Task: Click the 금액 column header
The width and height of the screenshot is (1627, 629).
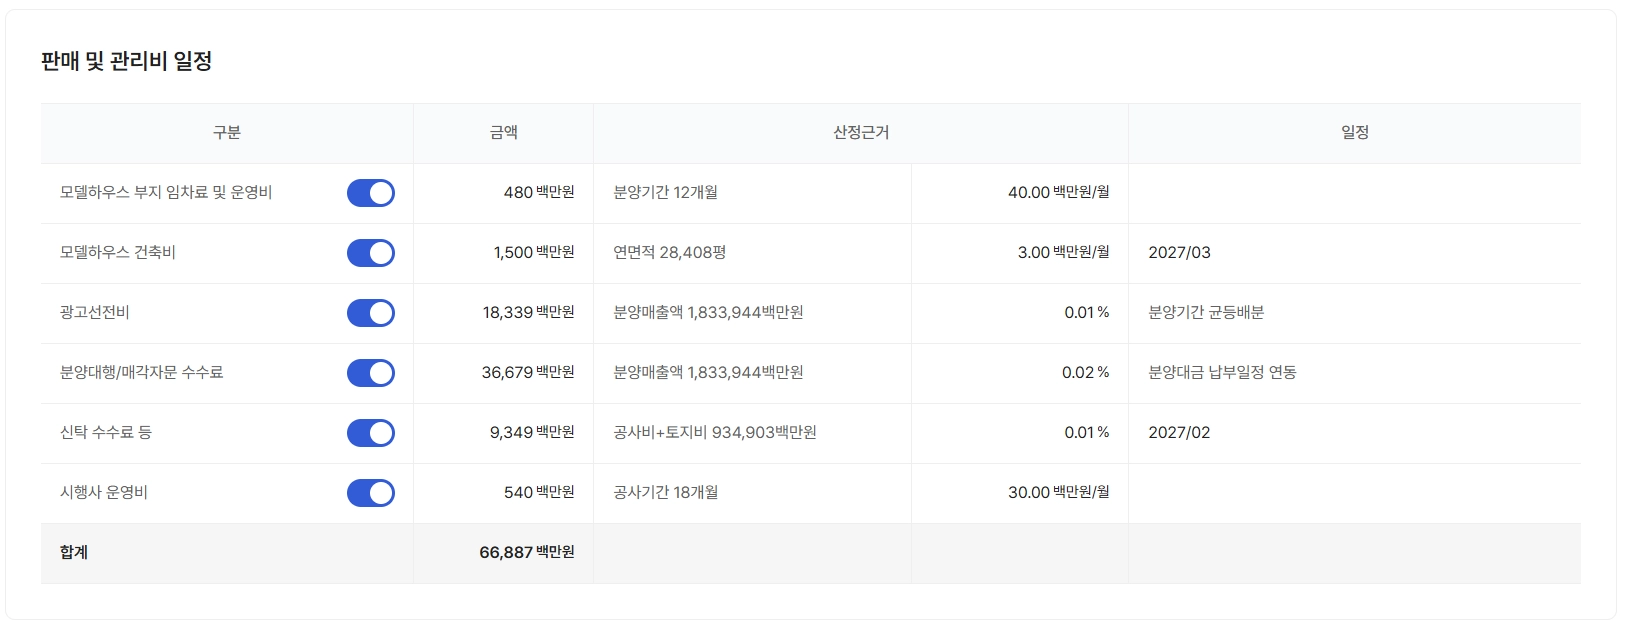Action: pyautogui.click(x=503, y=133)
